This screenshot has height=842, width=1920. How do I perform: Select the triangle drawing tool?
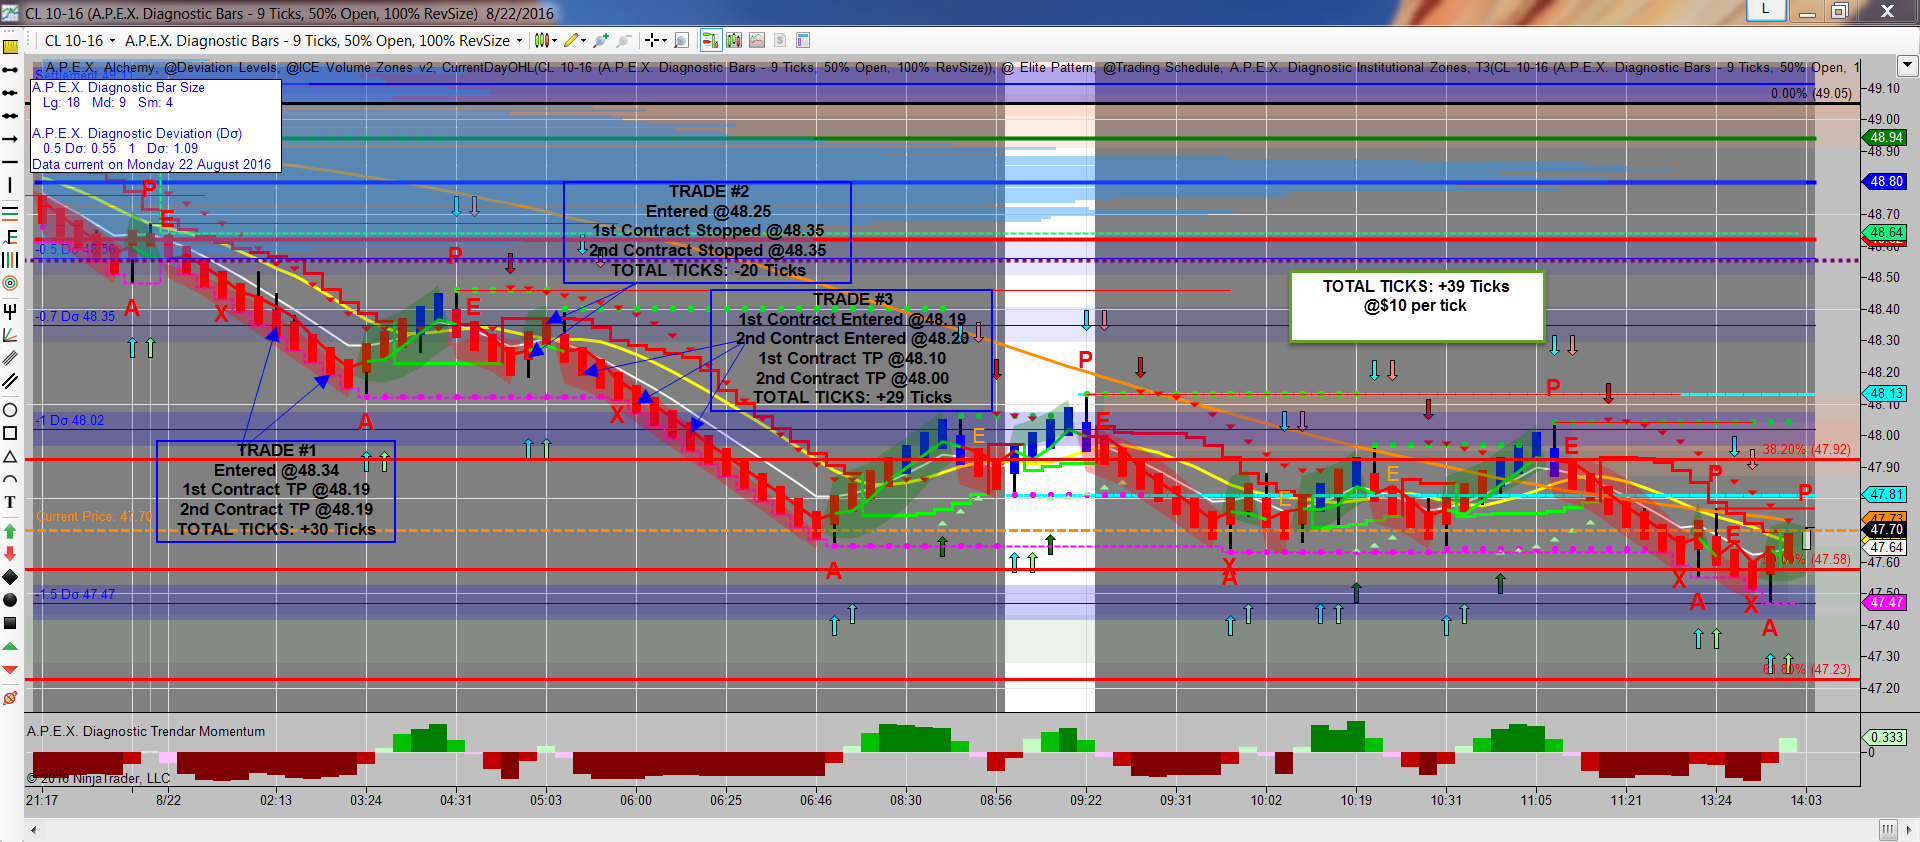pyautogui.click(x=10, y=456)
